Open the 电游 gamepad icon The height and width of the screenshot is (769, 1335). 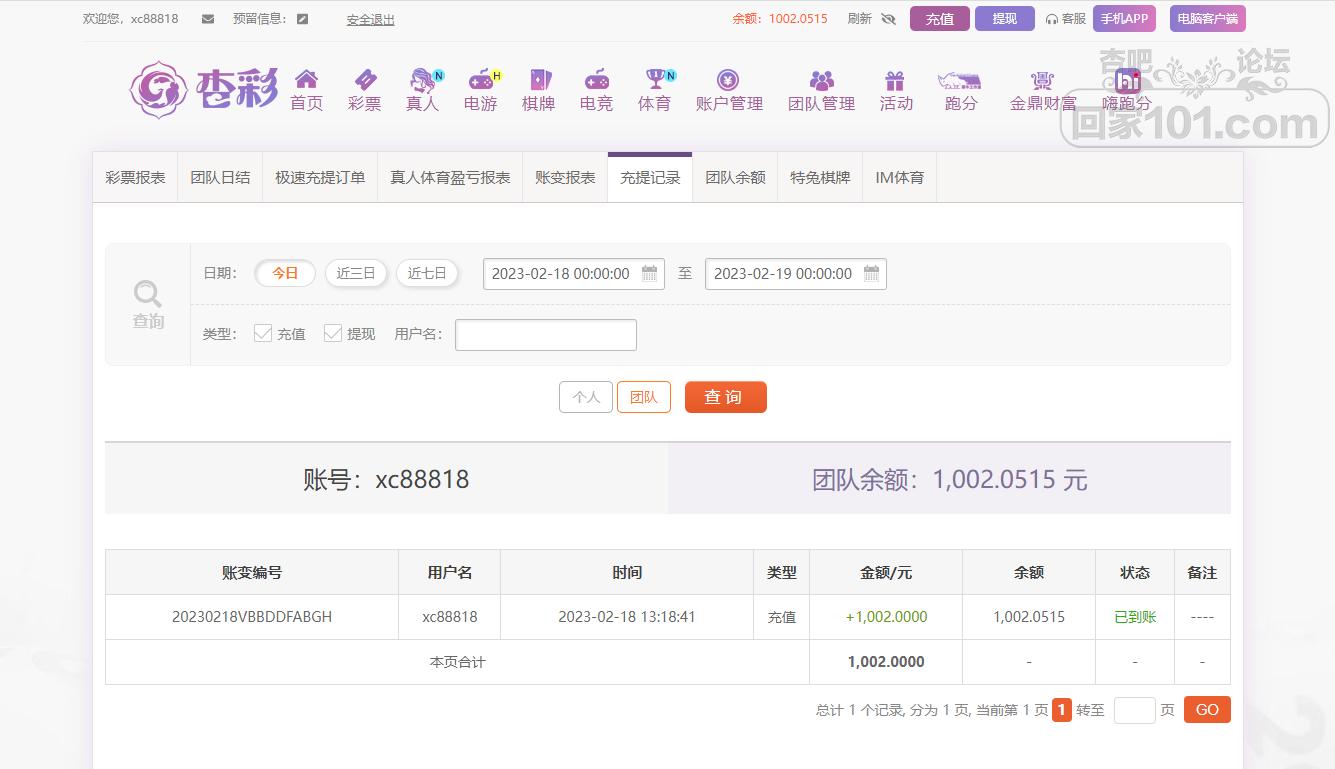point(481,80)
